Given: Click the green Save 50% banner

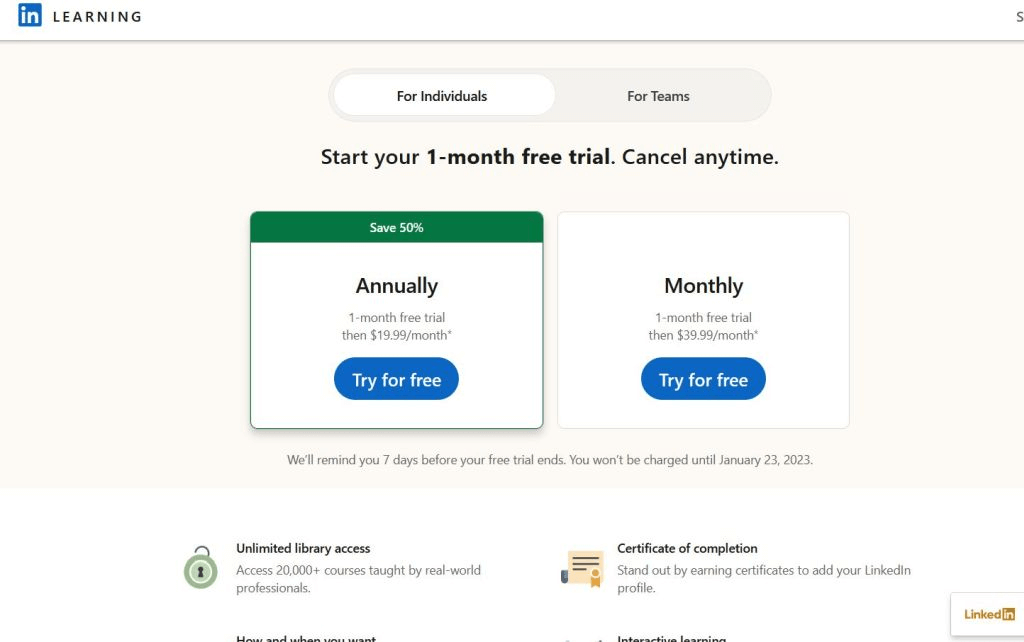Looking at the screenshot, I should (x=396, y=228).
